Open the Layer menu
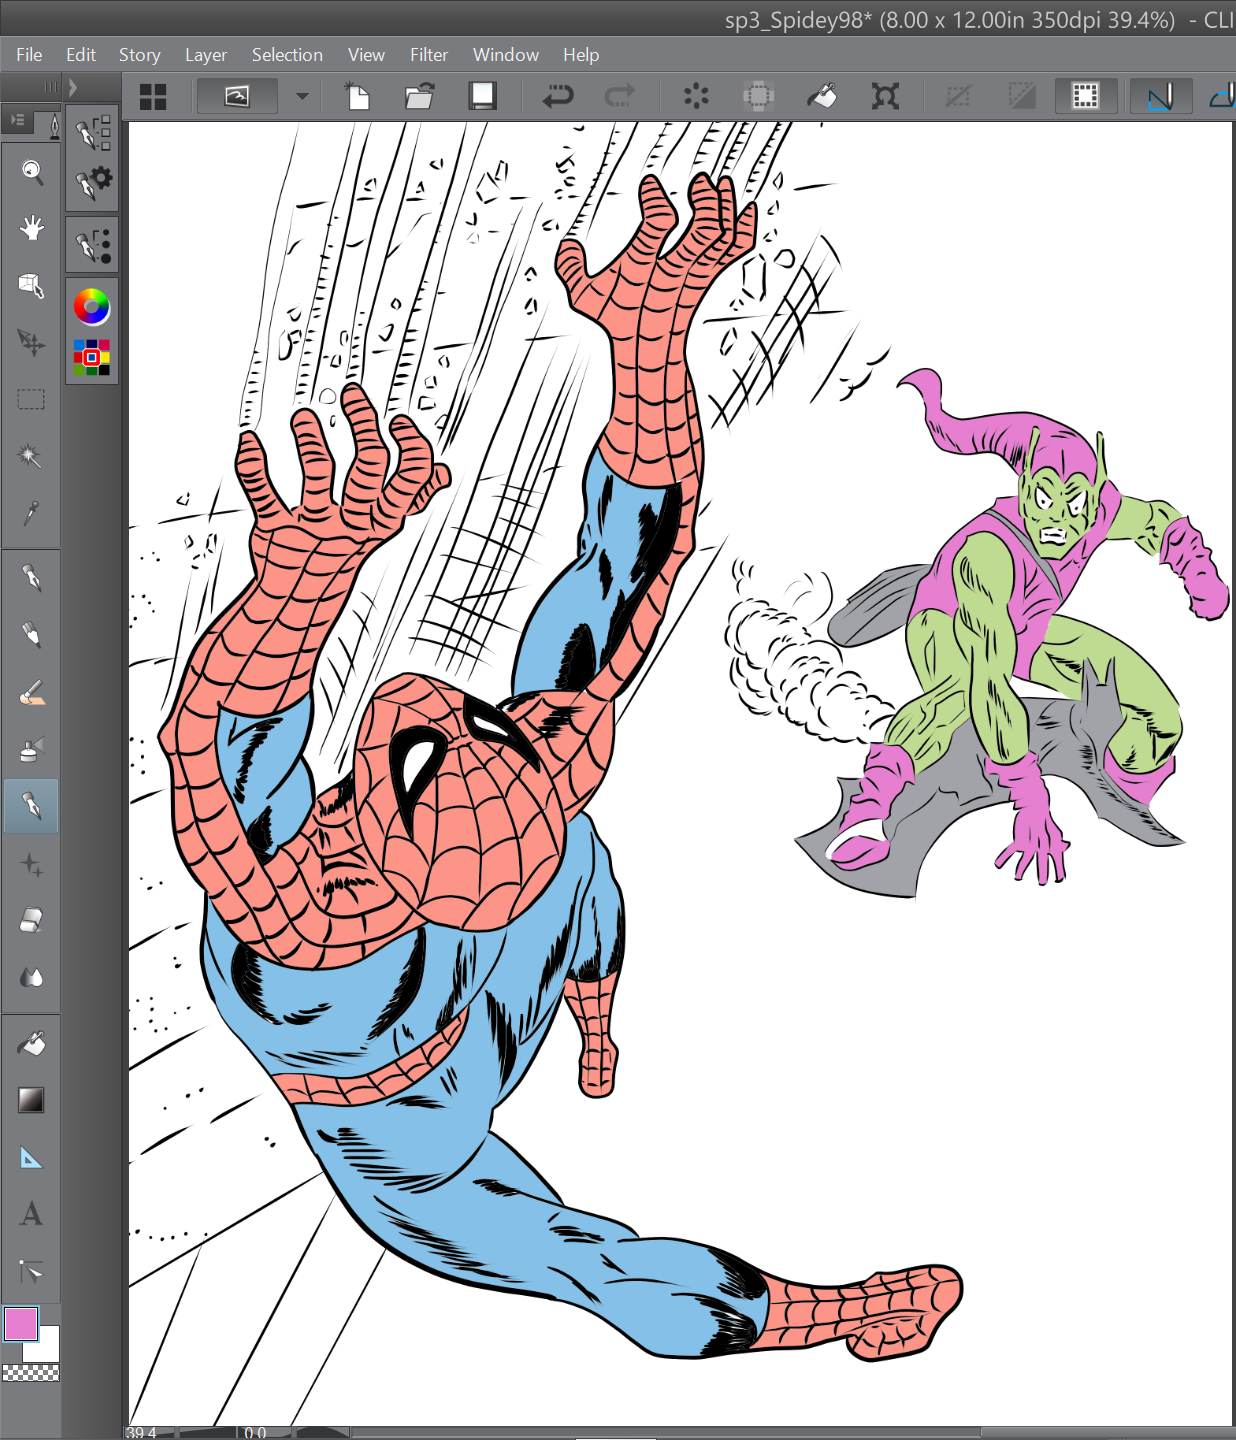 206,55
